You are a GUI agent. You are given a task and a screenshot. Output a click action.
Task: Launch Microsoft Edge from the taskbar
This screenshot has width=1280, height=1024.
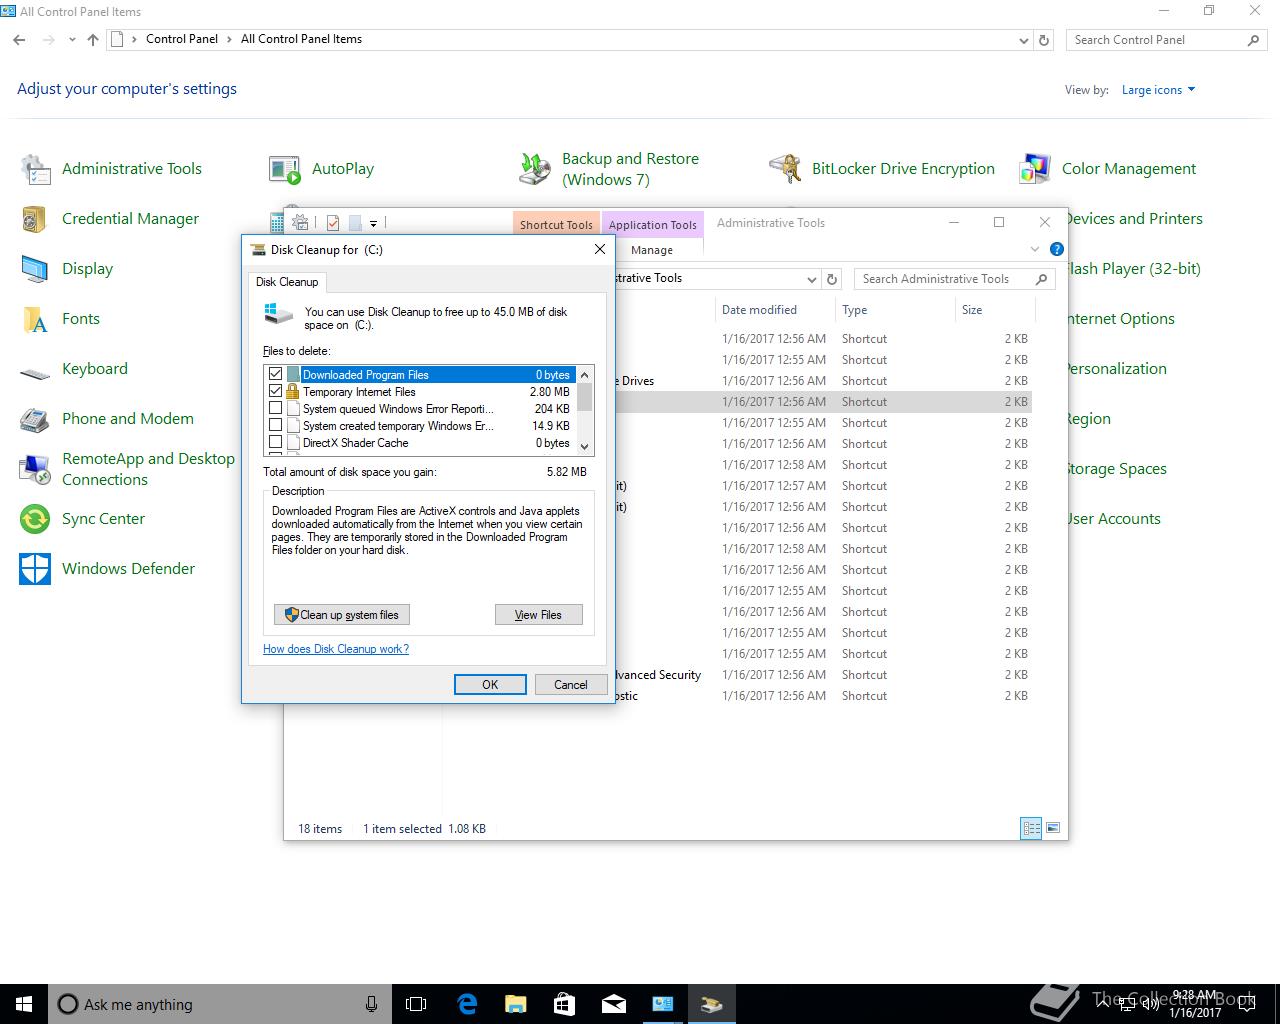(x=467, y=1004)
